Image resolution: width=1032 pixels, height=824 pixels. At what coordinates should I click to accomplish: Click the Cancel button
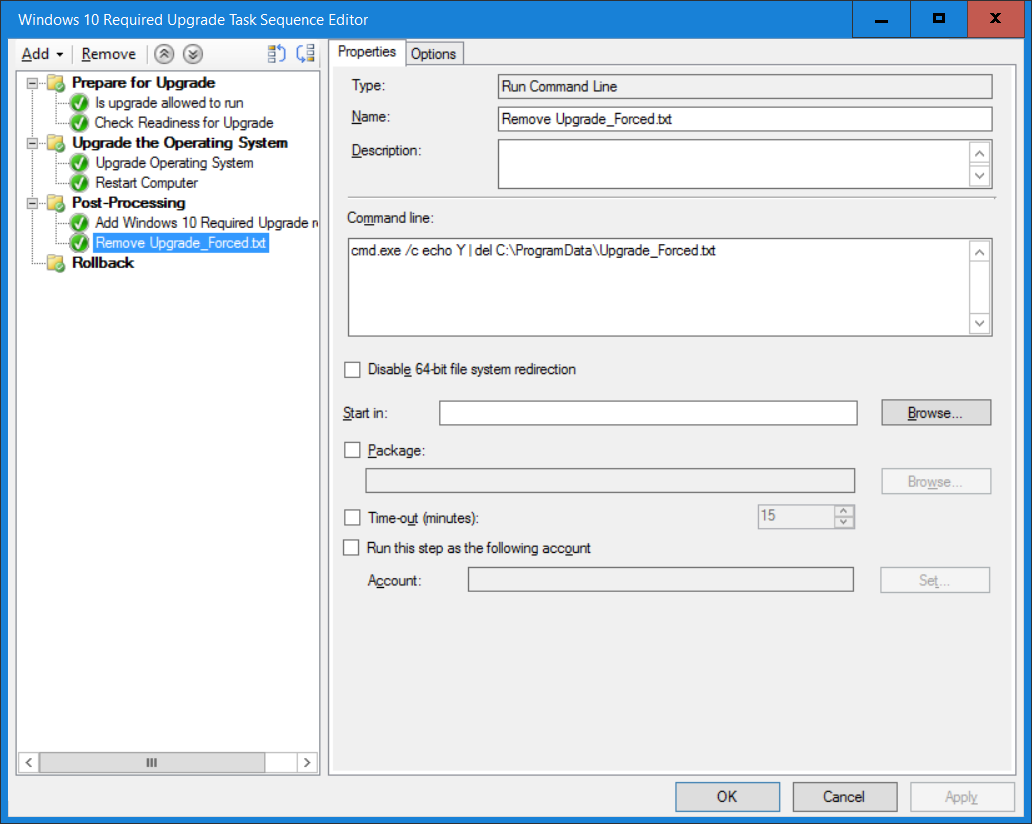(x=844, y=797)
